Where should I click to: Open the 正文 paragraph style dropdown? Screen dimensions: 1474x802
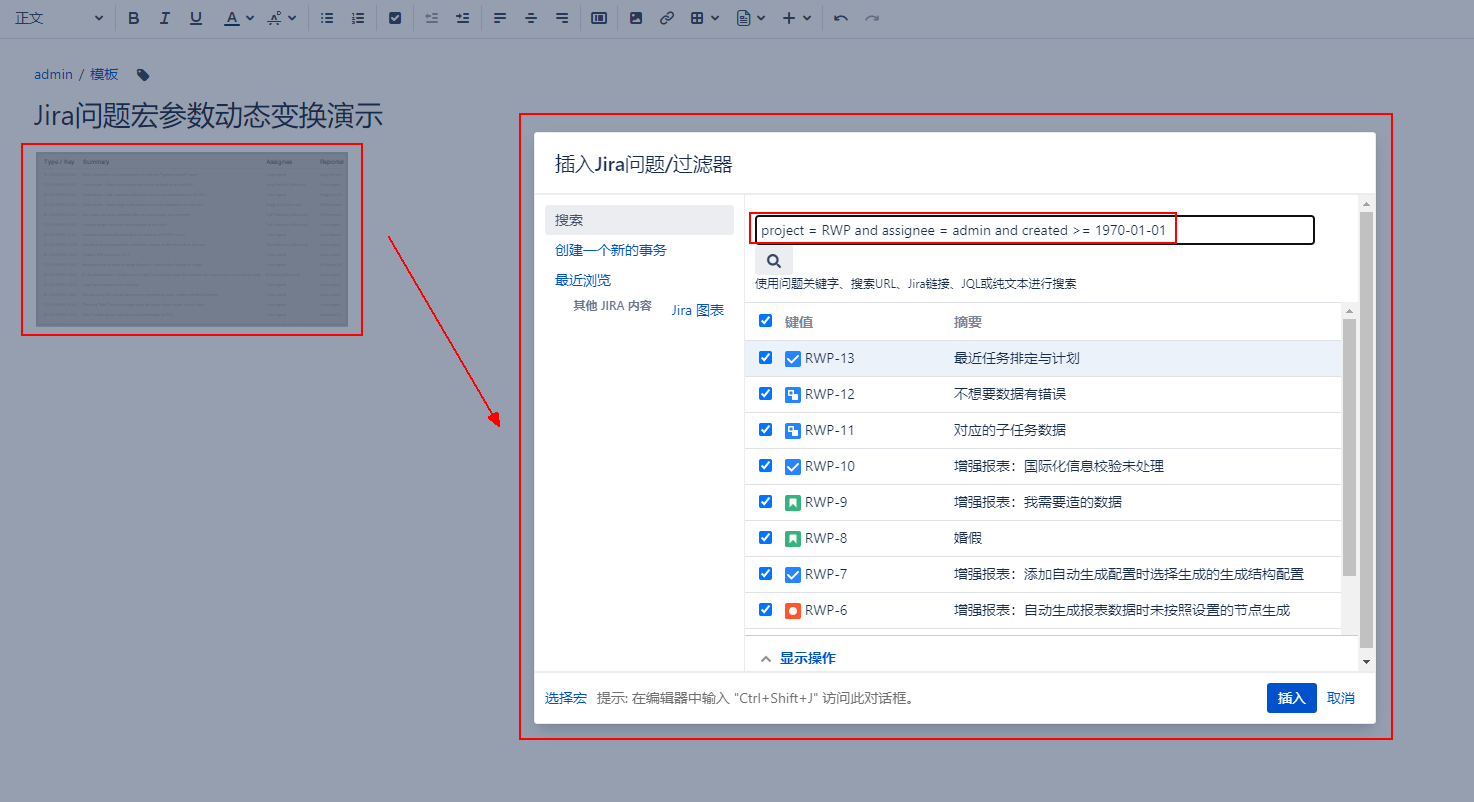pyautogui.click(x=58, y=18)
